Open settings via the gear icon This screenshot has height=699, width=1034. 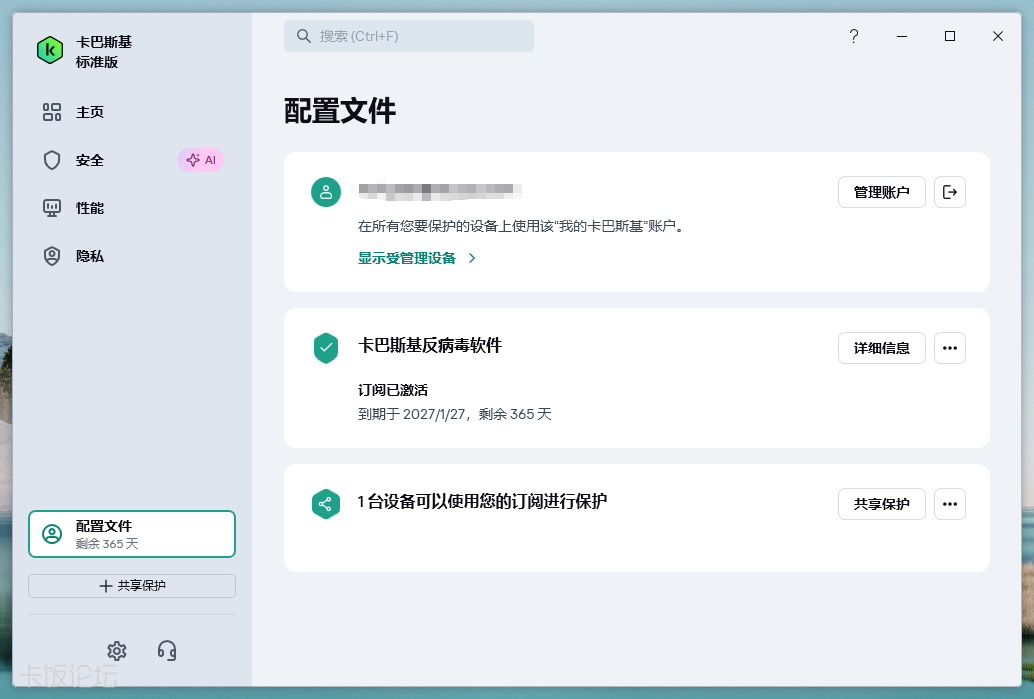[117, 651]
